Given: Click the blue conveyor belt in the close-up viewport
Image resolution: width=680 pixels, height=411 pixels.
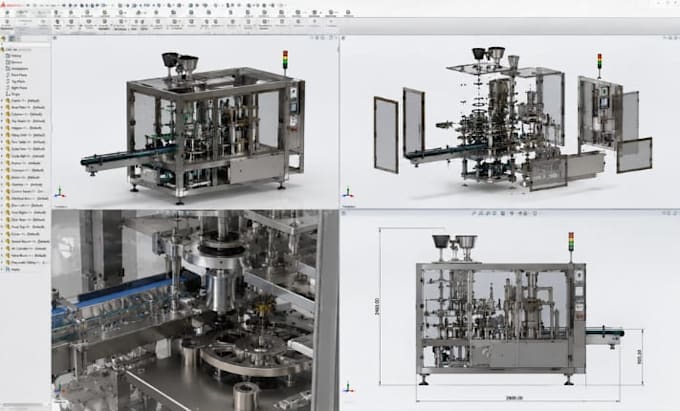Looking at the screenshot, I should tap(124, 293).
